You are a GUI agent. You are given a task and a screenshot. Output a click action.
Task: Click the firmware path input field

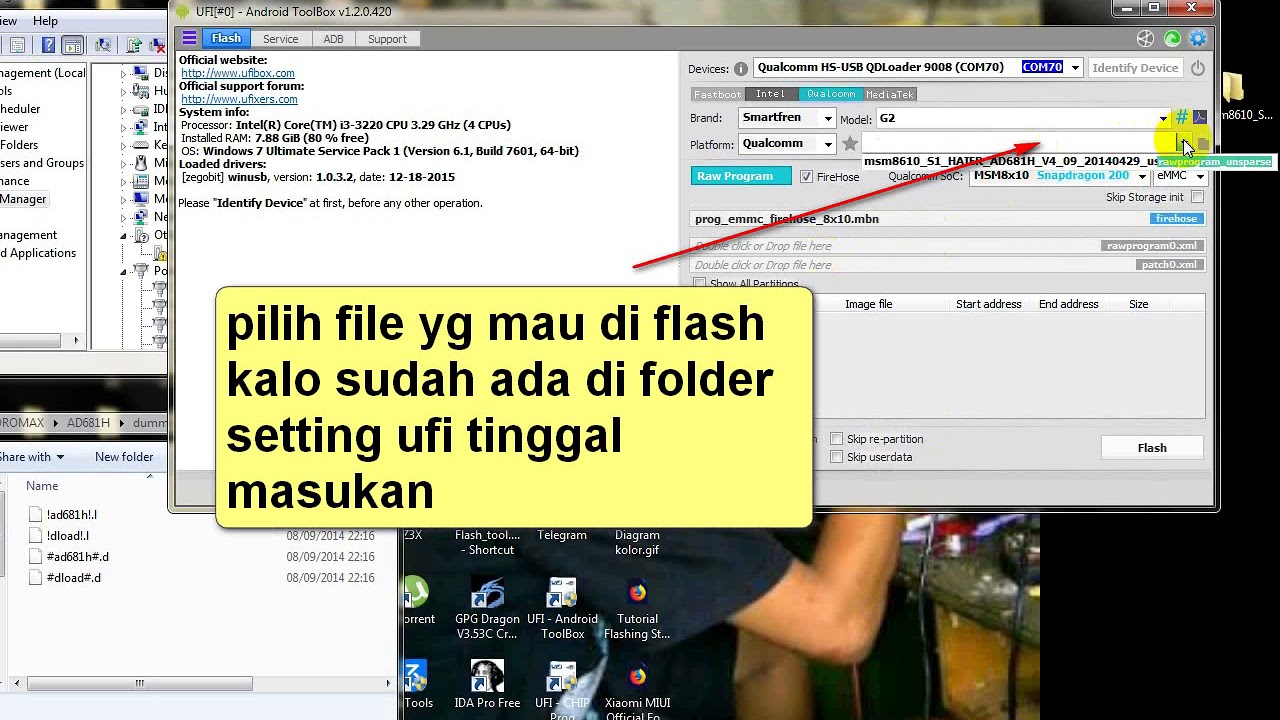click(1018, 144)
